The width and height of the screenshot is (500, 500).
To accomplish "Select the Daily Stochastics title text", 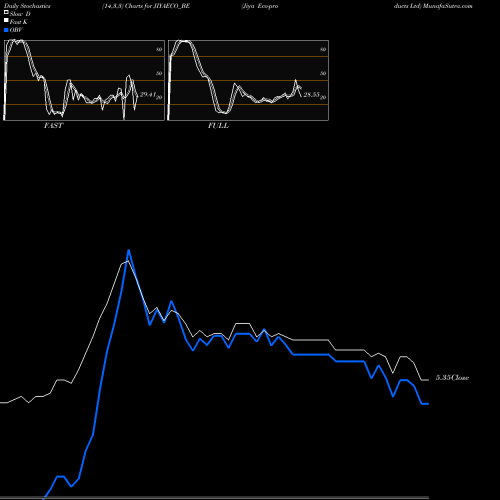I will tap(27, 6).
